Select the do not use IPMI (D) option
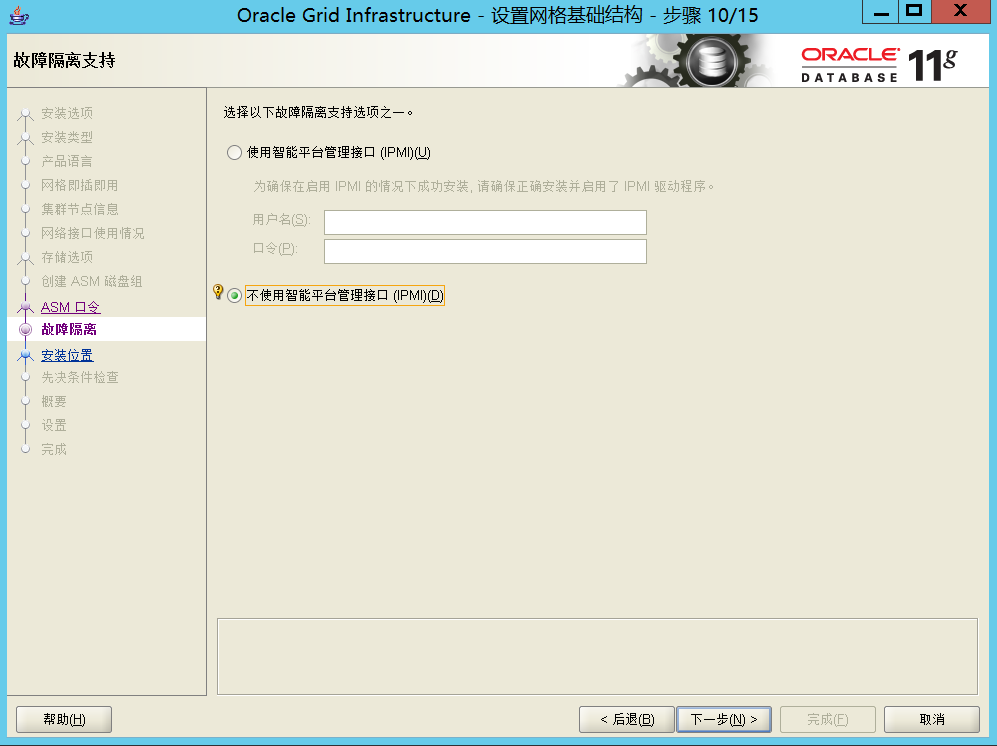This screenshot has width=997, height=746. pyautogui.click(x=234, y=296)
